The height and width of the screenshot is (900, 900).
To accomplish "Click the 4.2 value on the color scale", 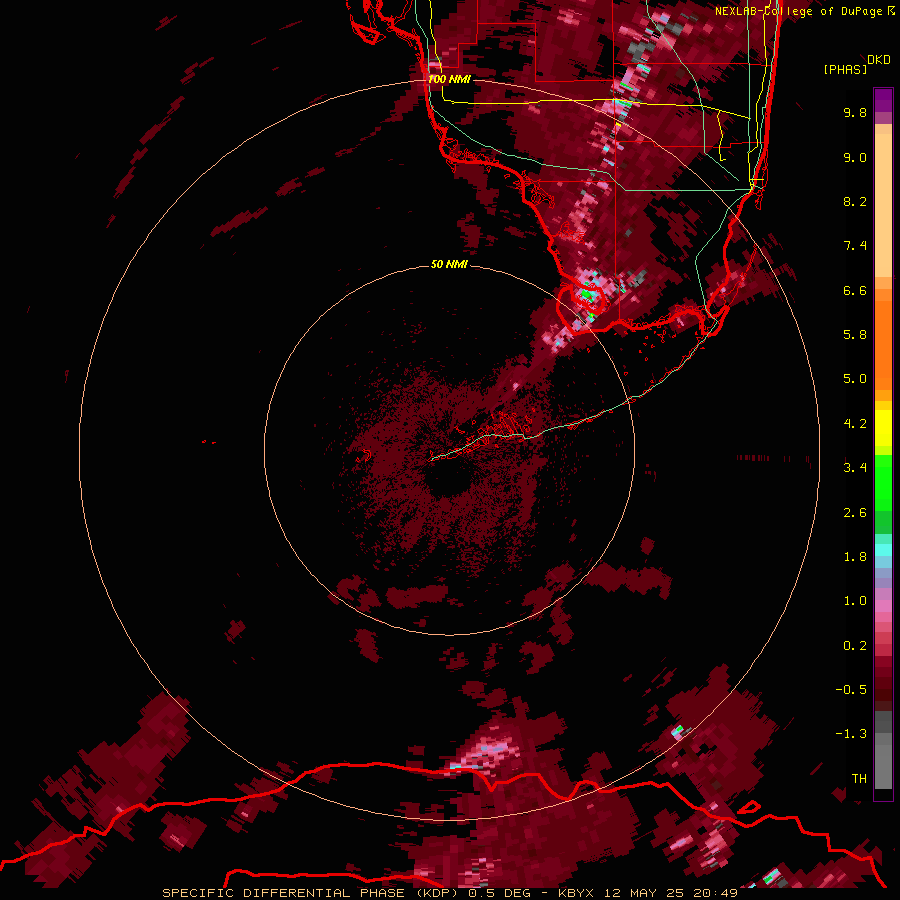I will point(855,424).
